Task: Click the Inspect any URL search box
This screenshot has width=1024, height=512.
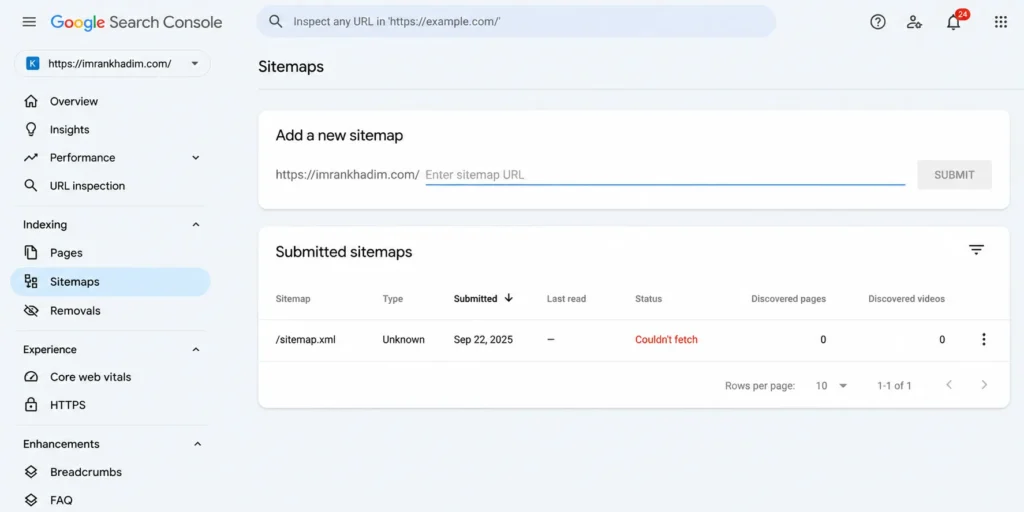Action: 516,22
